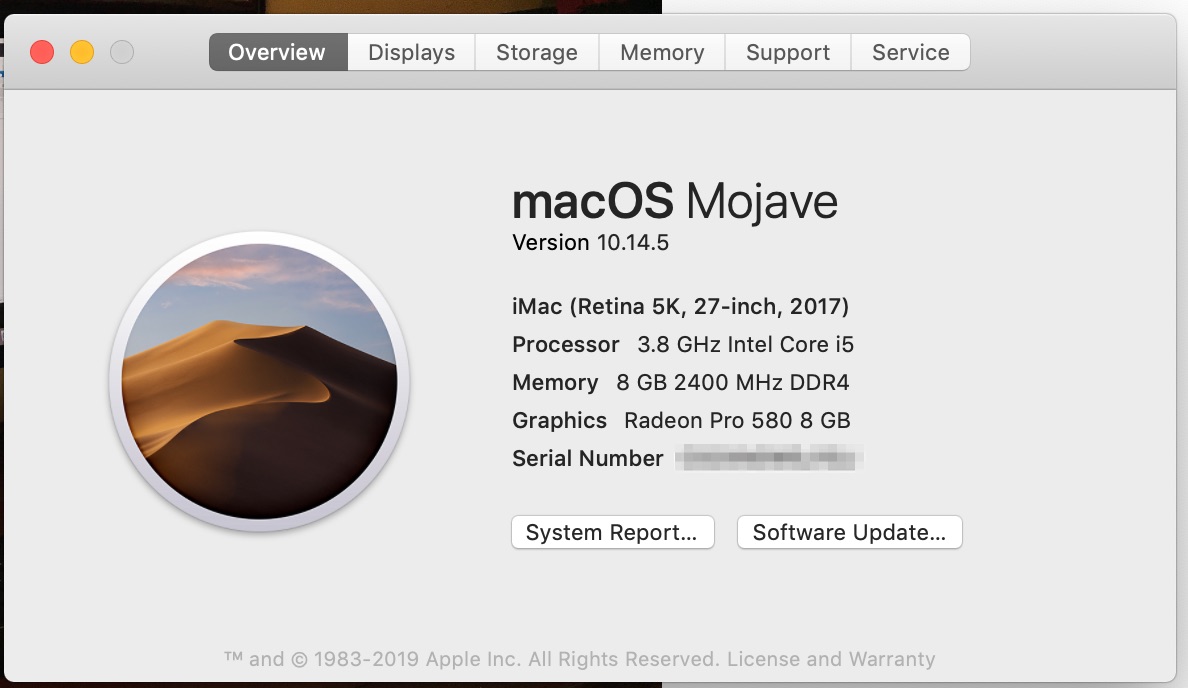Minimize the window with the yellow button

pos(82,52)
